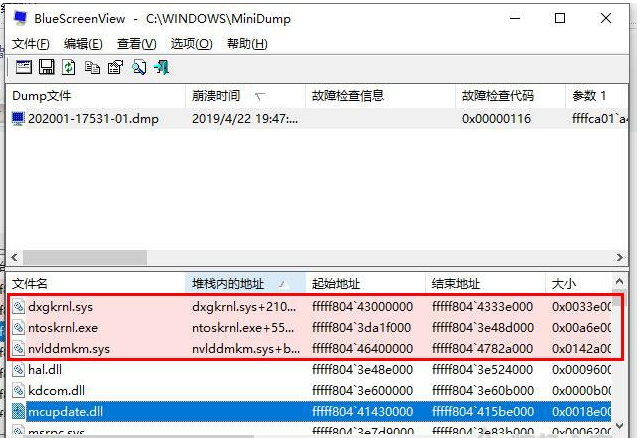The height and width of the screenshot is (438, 638).
Task: Maximize the BlueScreenView window
Action: pos(560,18)
